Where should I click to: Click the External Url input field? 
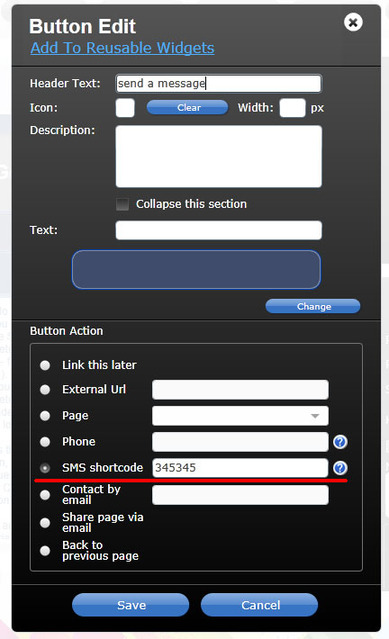[x=240, y=390]
